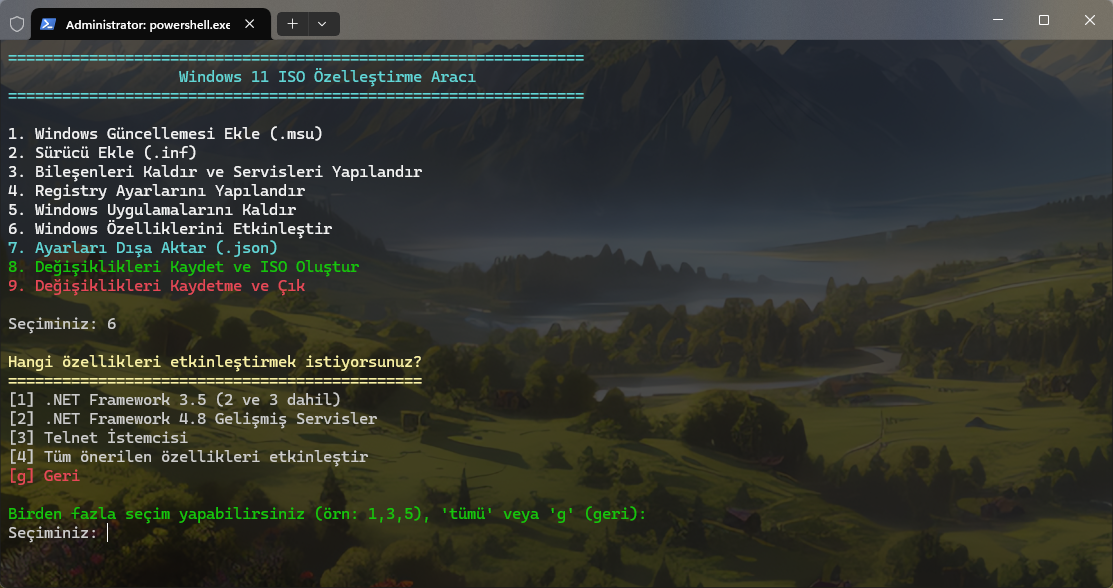Close the terminal window
The width and height of the screenshot is (1113, 588).
click(1090, 20)
